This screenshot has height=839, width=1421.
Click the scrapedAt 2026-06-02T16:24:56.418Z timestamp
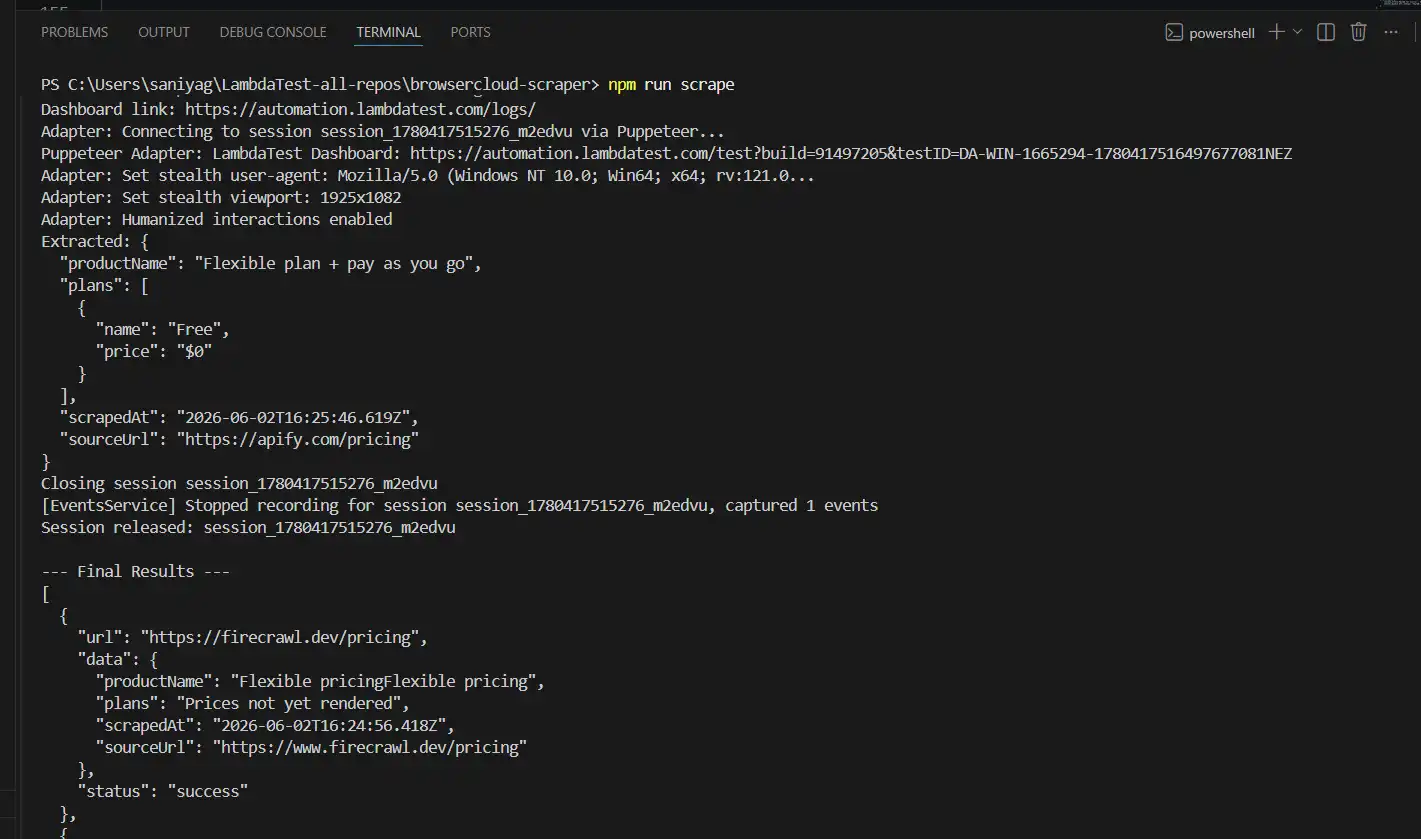tap(329, 726)
